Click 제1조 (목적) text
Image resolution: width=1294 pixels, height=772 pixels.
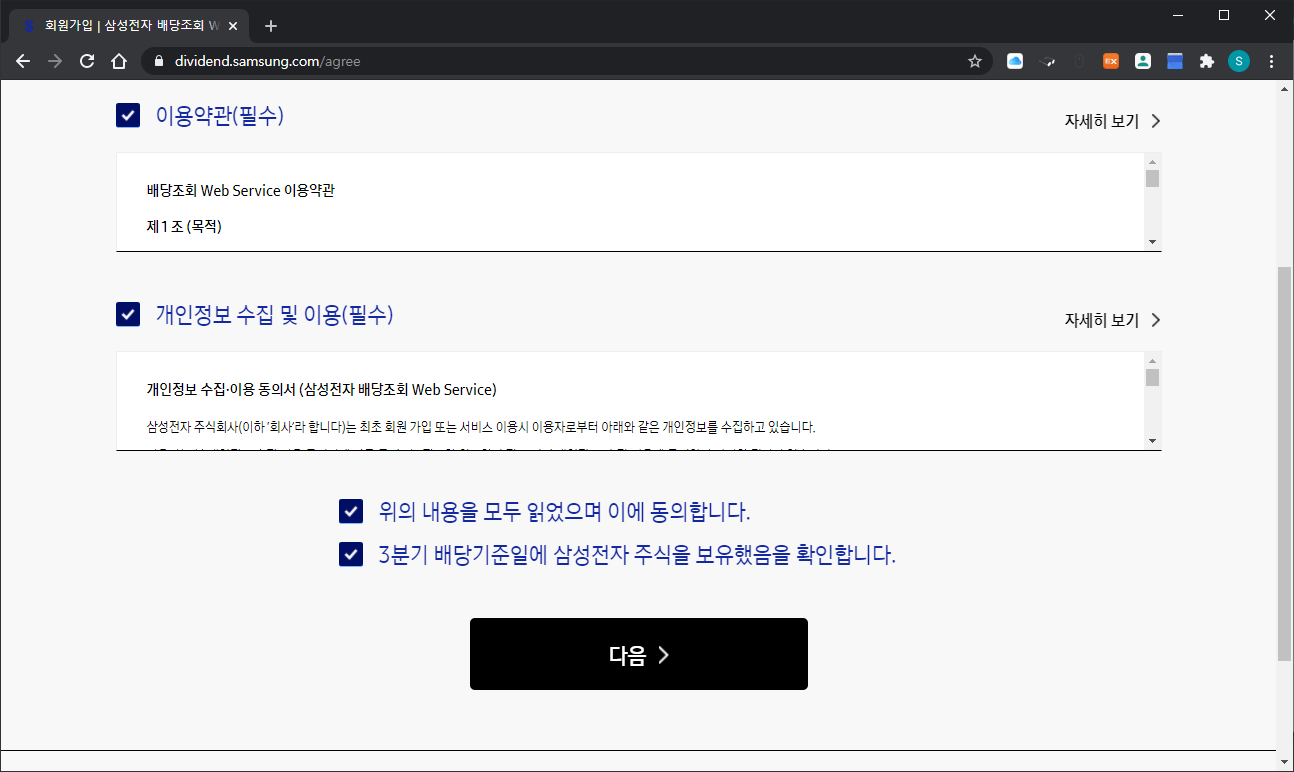coord(184,226)
